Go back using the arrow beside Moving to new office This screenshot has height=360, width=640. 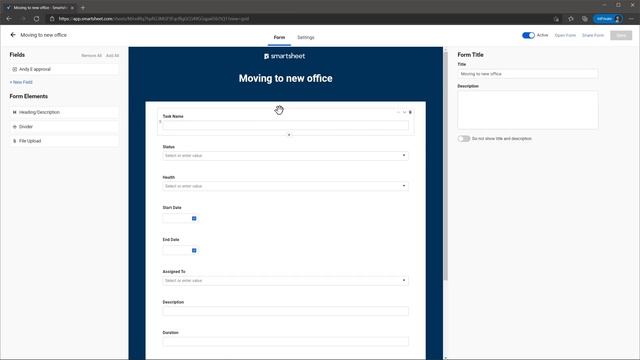(13, 35)
